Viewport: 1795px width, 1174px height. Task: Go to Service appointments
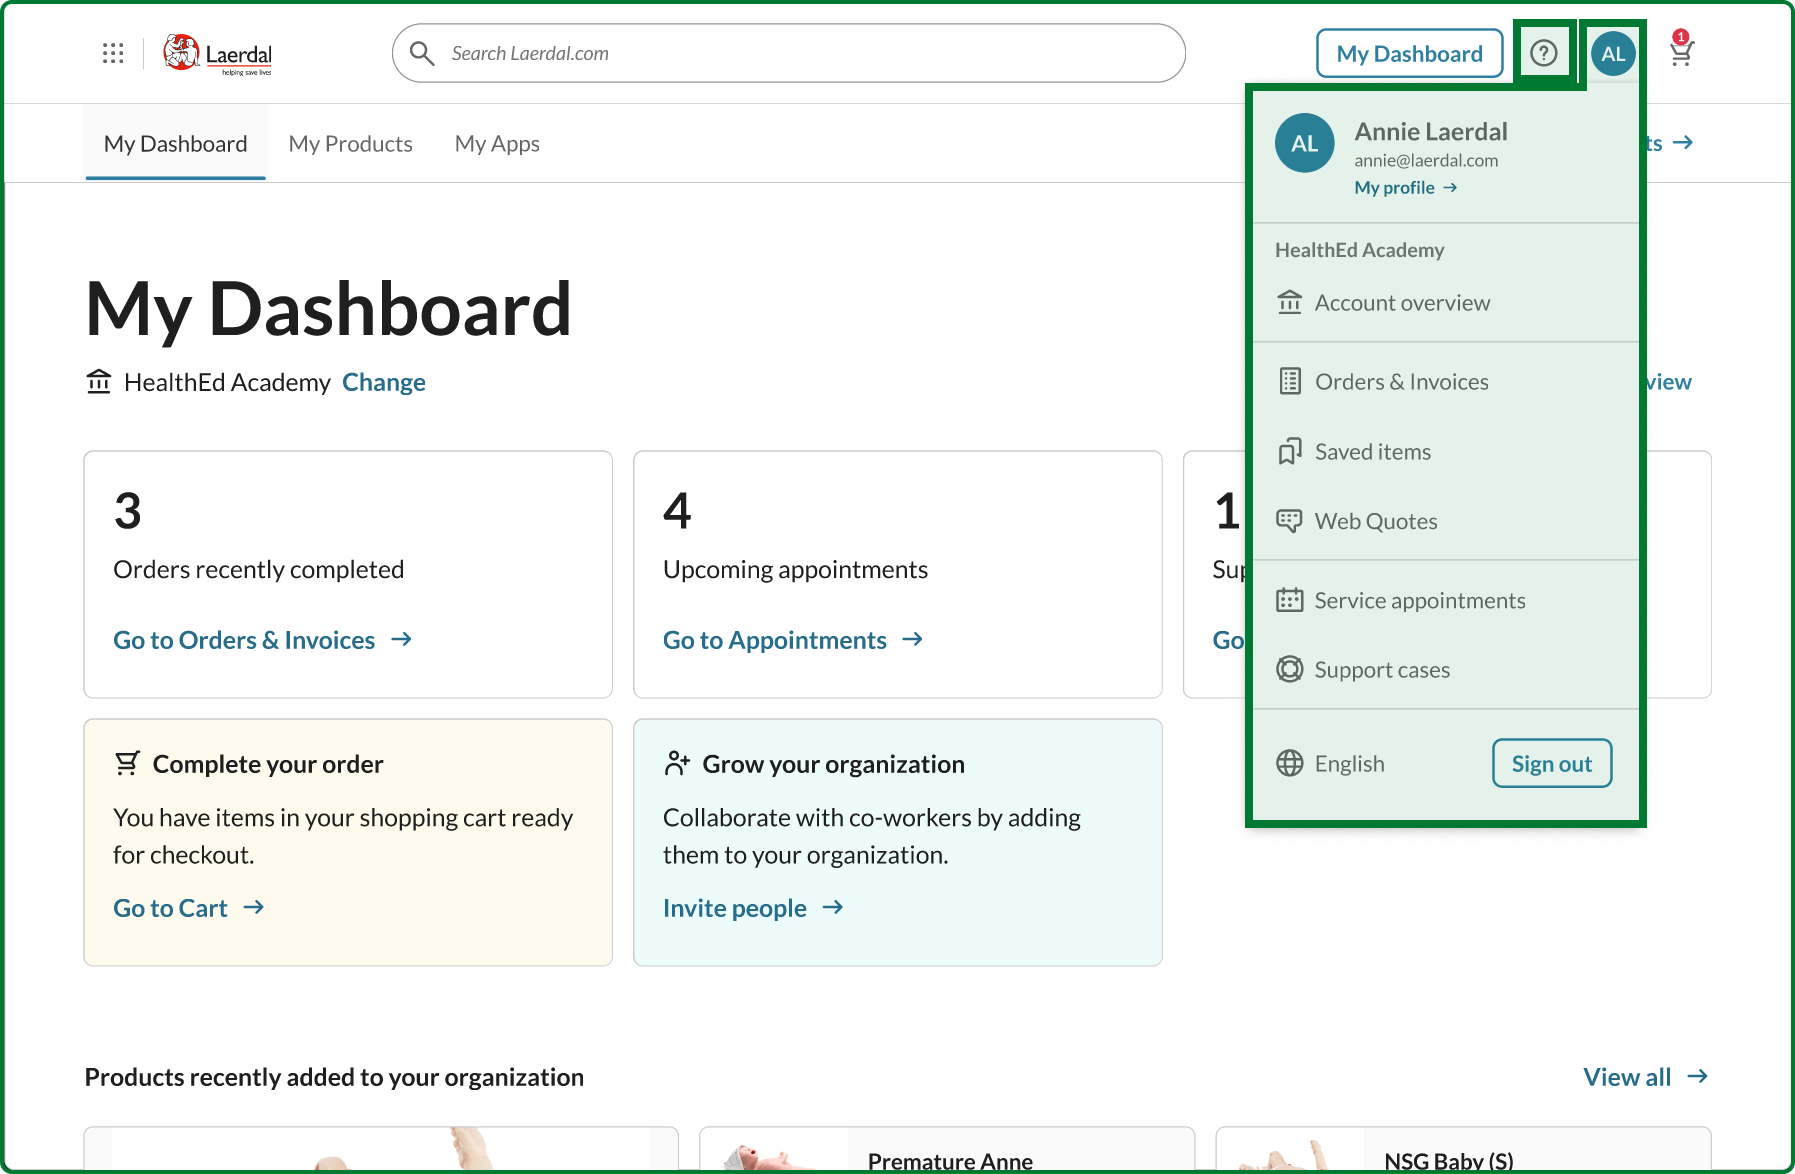(1419, 601)
